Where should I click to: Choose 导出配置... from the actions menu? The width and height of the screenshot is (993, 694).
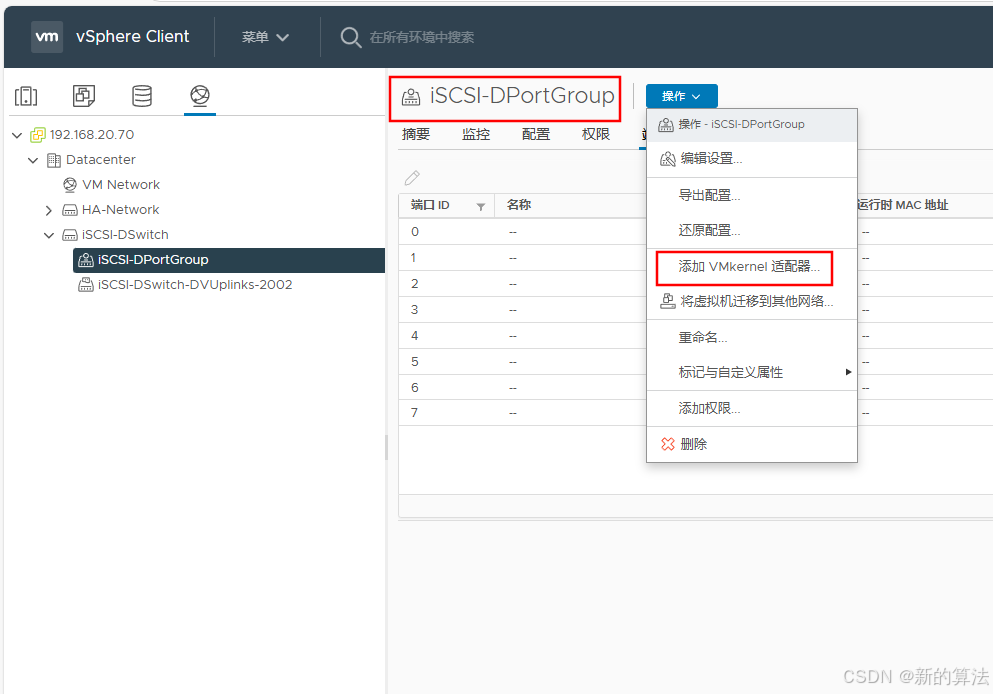click(752, 195)
